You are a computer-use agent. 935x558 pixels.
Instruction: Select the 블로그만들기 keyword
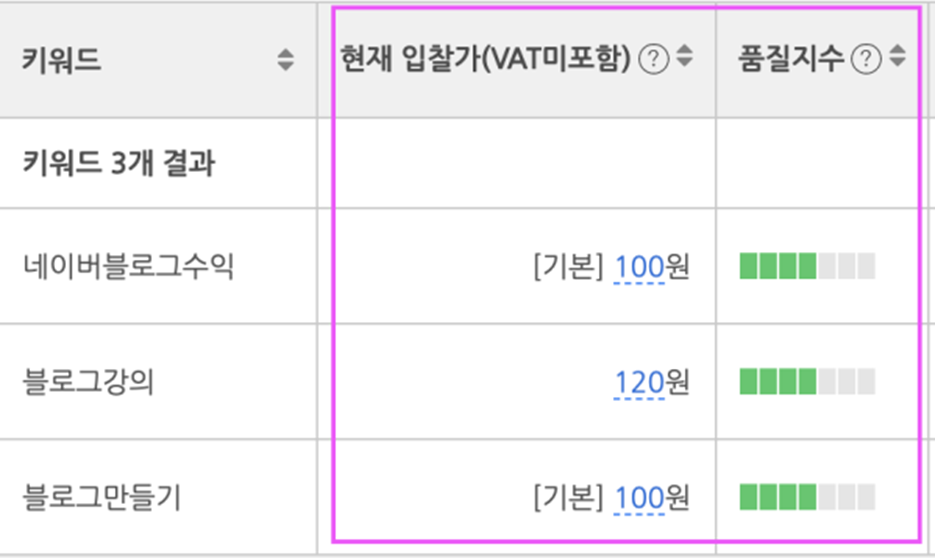coord(101,497)
